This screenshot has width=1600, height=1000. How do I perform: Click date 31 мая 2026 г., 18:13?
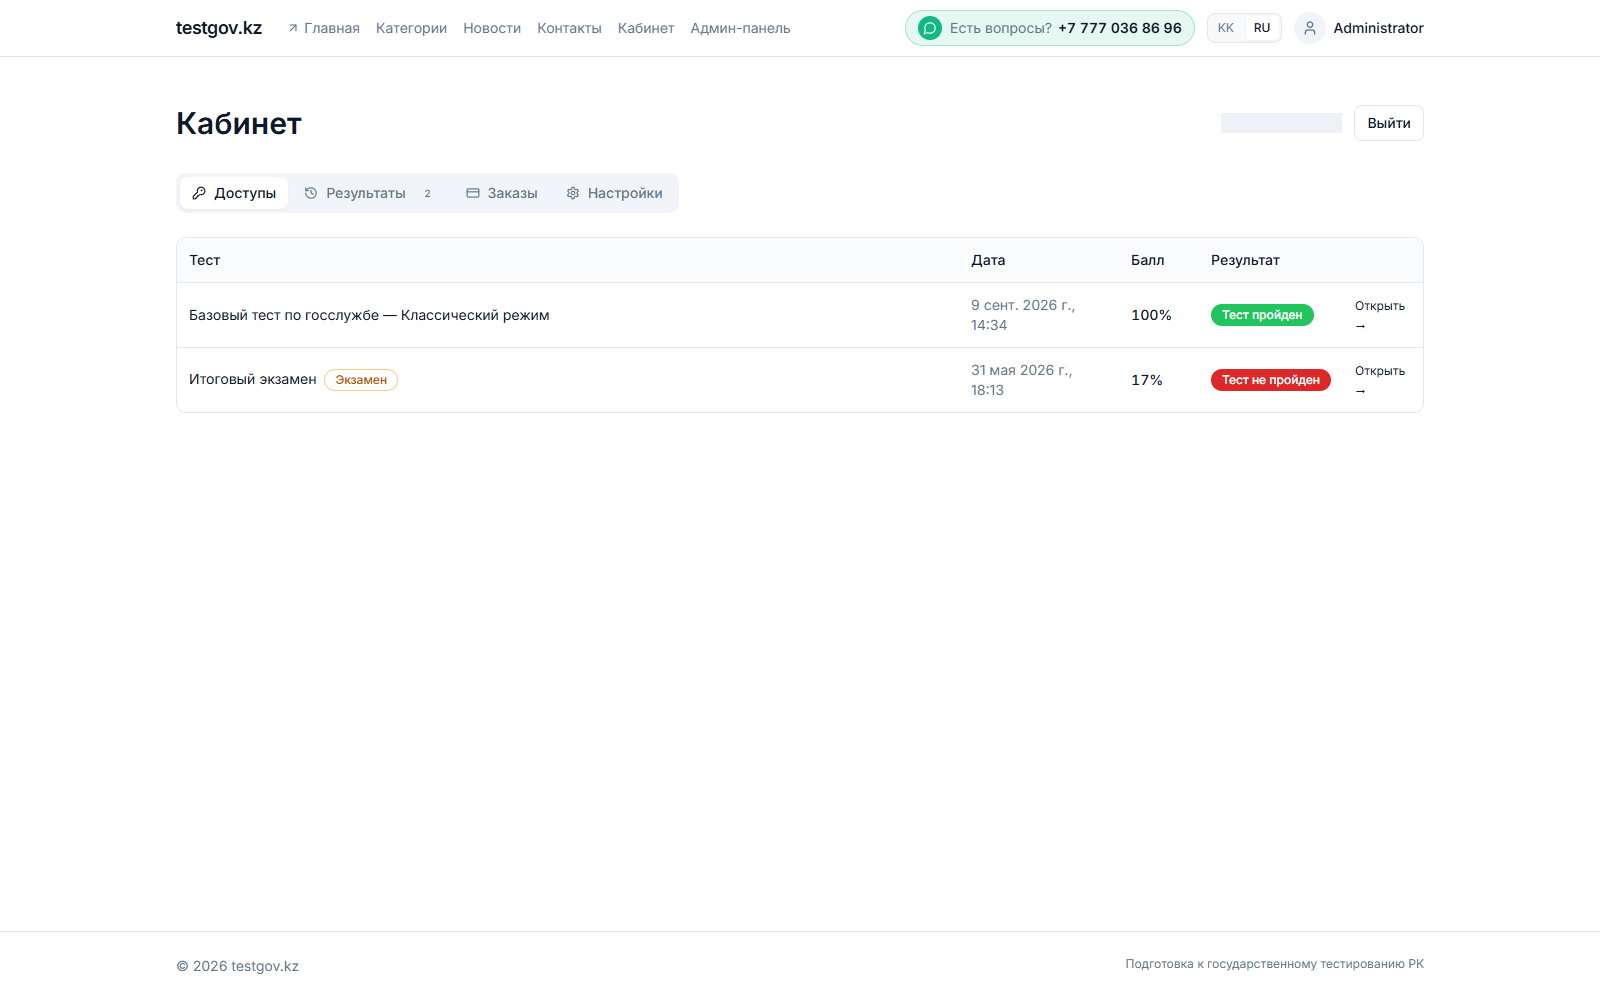pyautogui.click(x=1021, y=380)
